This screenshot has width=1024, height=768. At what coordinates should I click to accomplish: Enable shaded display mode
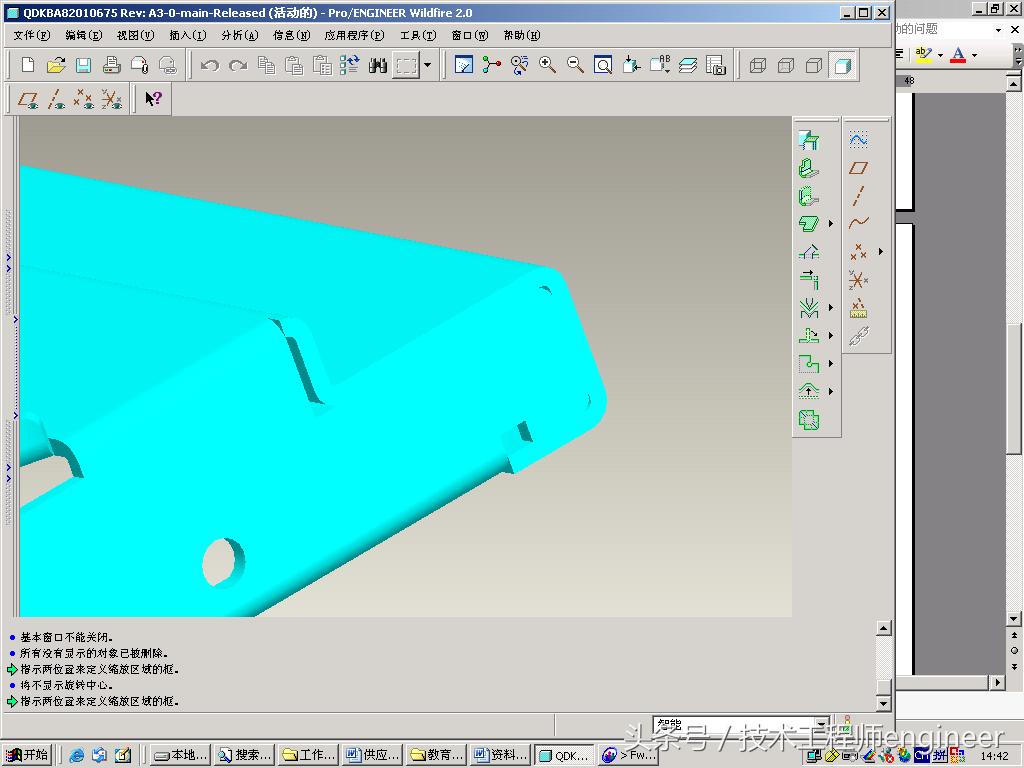843,65
